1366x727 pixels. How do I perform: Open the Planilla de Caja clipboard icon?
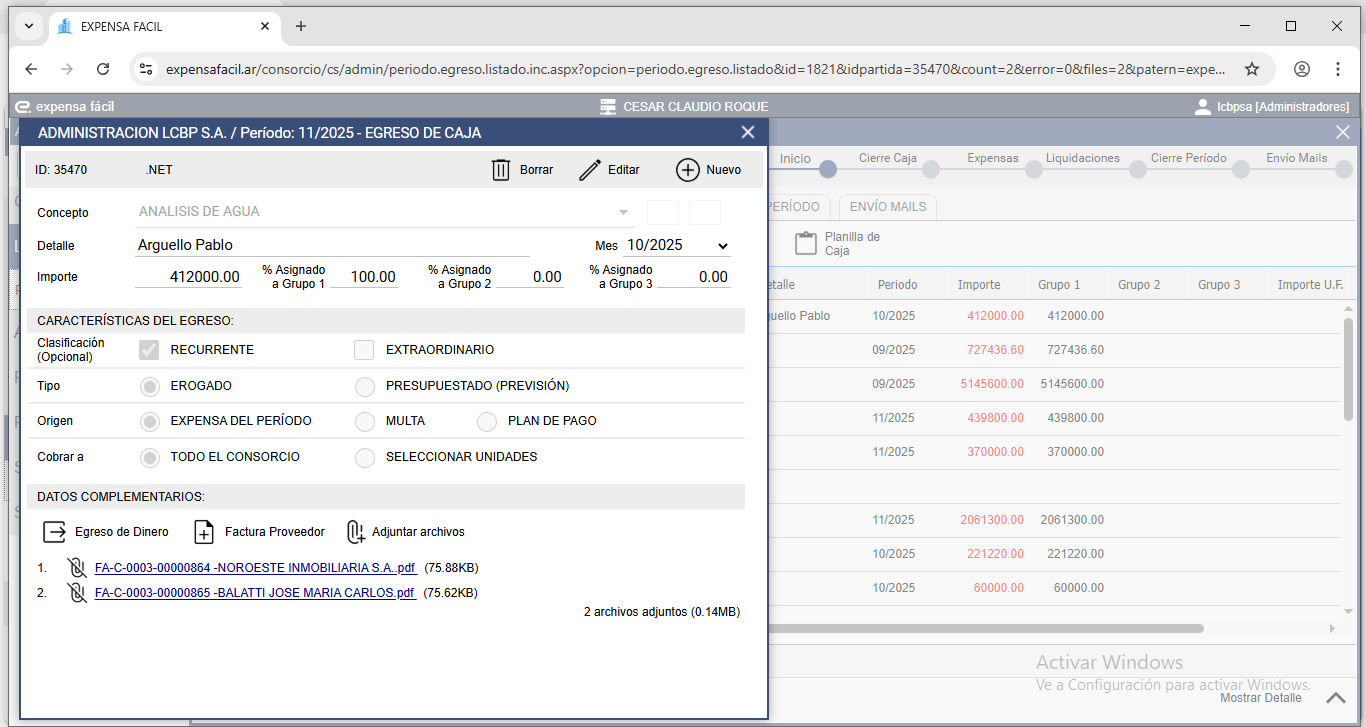[x=806, y=243]
